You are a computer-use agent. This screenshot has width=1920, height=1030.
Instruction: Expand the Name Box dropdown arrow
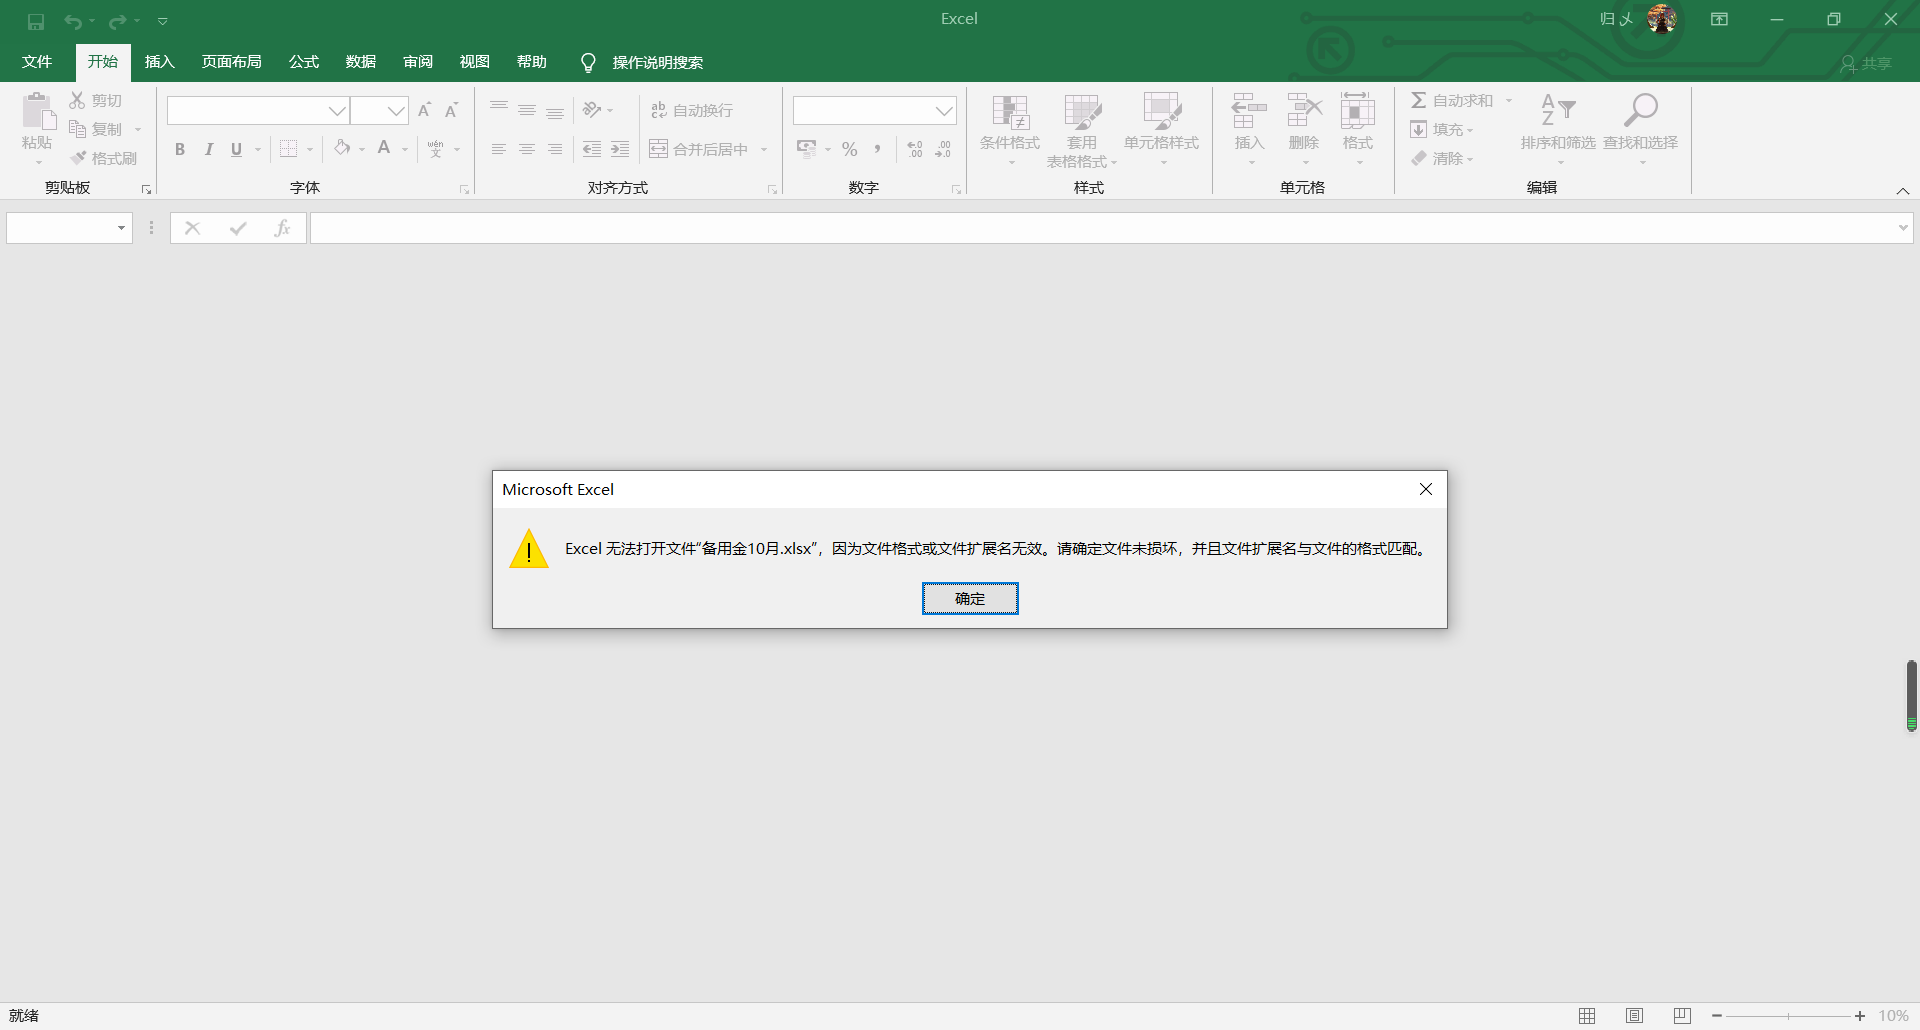(121, 228)
